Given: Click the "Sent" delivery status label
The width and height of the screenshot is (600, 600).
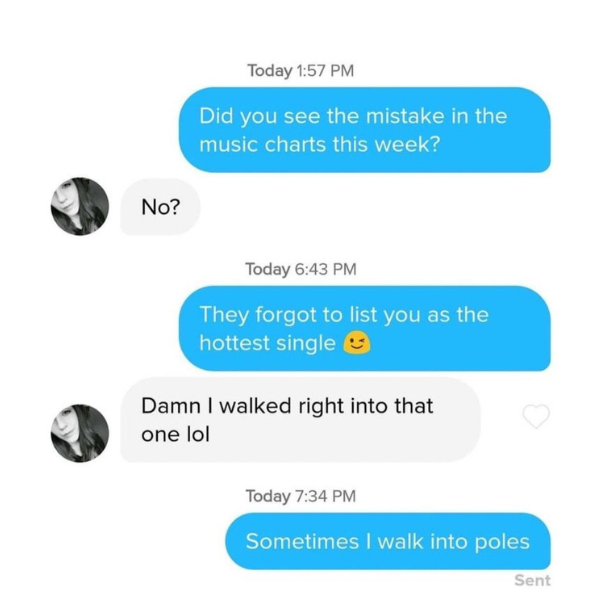Looking at the screenshot, I should (x=532, y=580).
